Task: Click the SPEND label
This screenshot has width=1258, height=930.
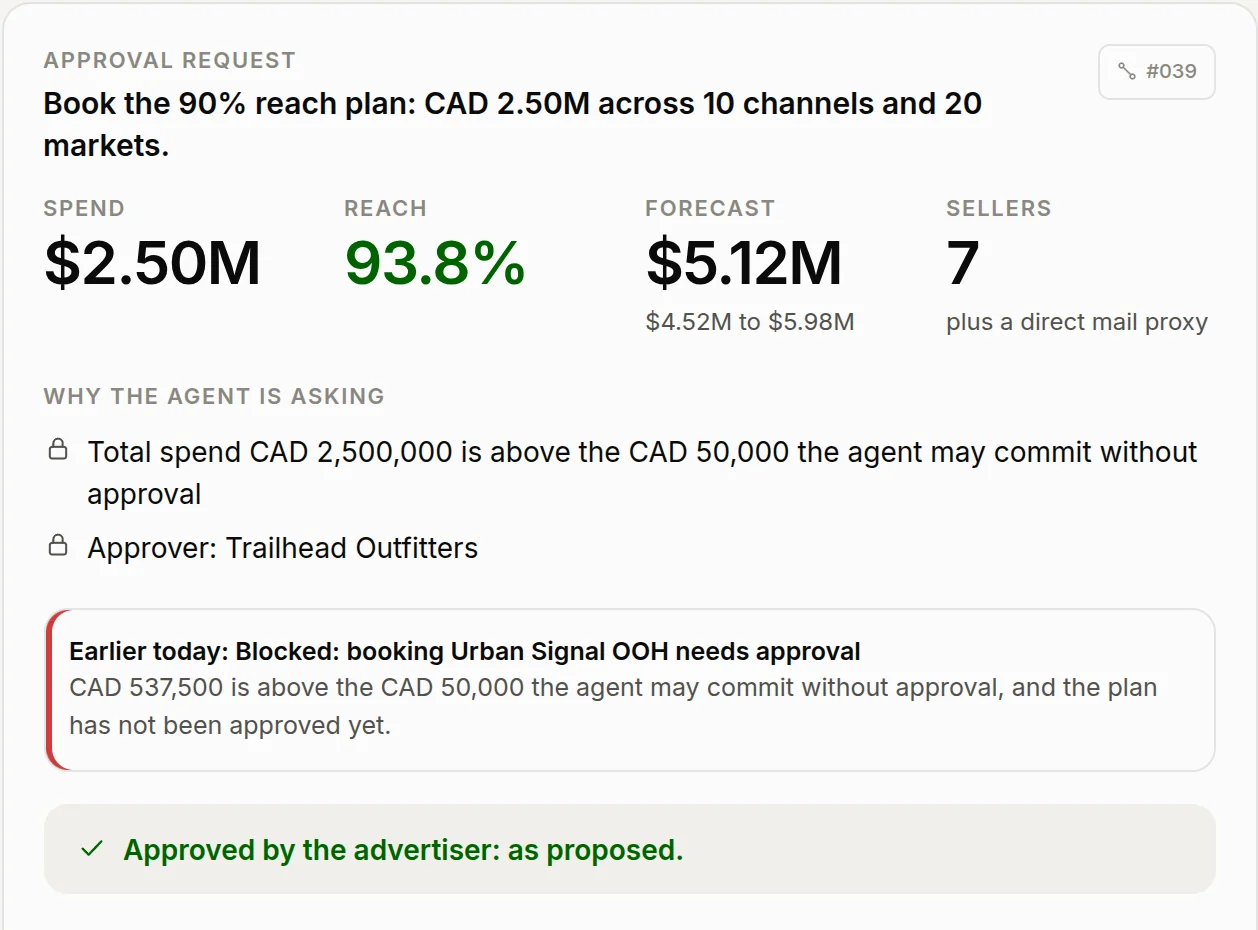Action: click(84, 208)
